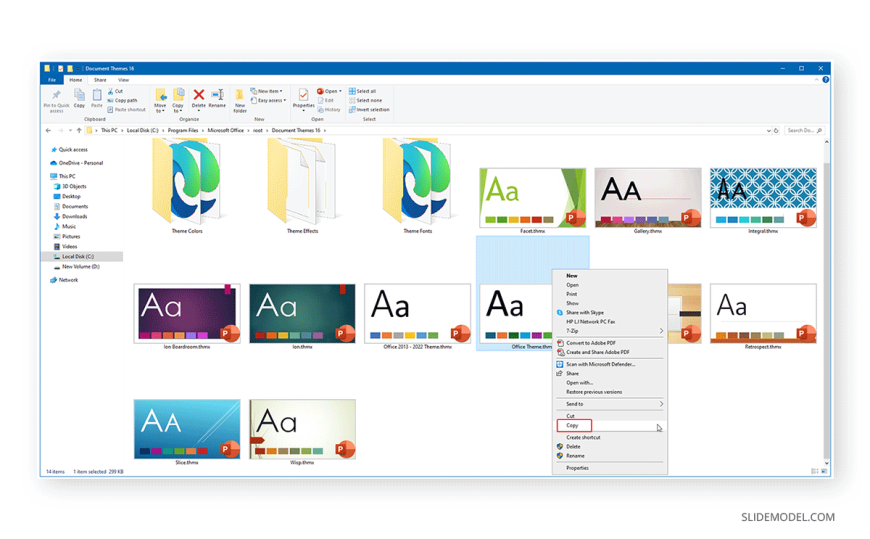
Task: Click the red Delete X icon
Action: click(198, 94)
